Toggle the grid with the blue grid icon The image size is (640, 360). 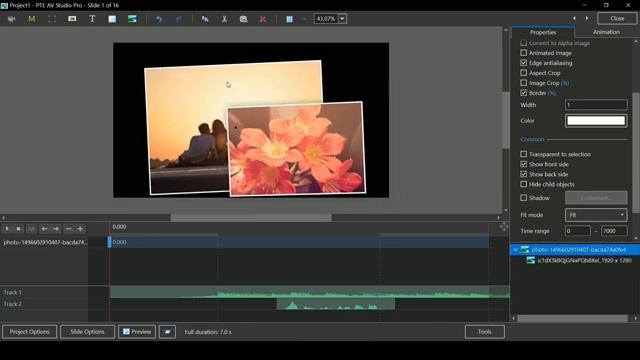tap(289, 19)
